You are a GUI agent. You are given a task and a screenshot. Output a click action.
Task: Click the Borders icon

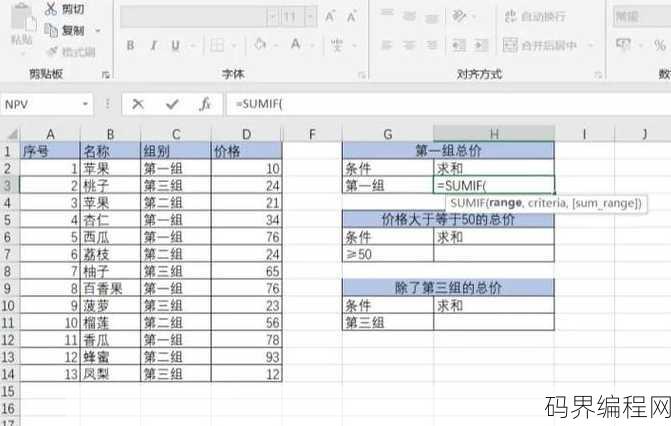coord(217,45)
